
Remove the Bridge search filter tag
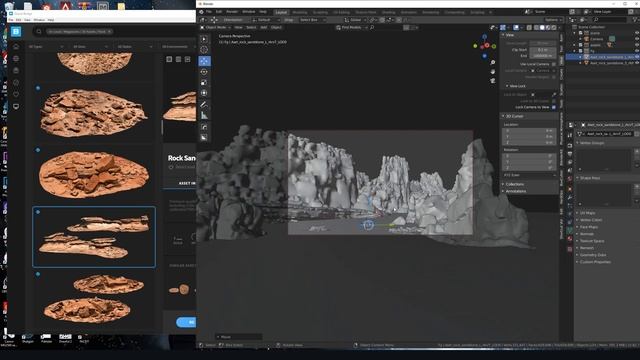[109, 31]
